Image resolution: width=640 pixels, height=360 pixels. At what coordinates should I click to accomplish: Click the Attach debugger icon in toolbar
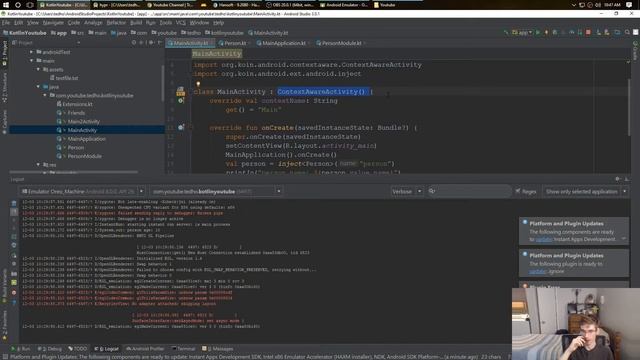[580, 33]
